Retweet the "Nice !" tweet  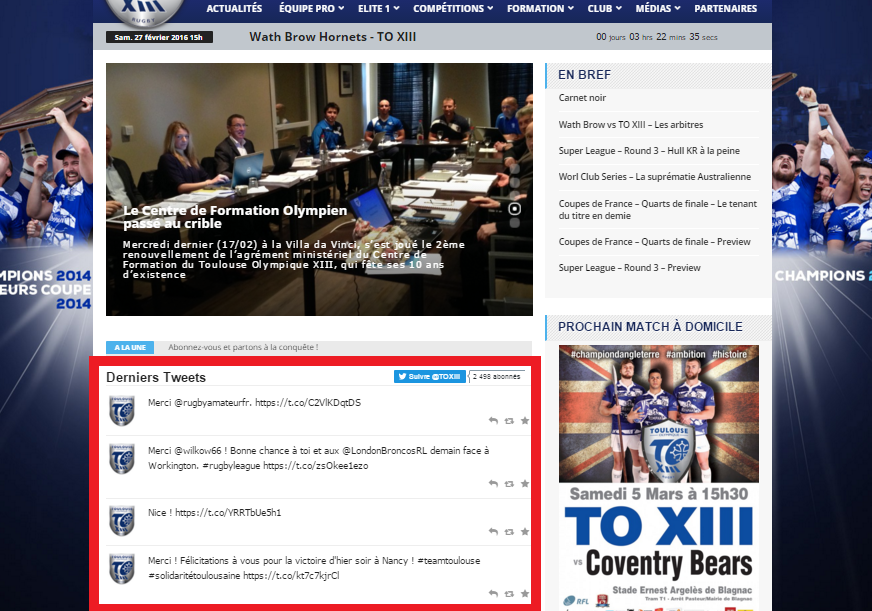tap(509, 531)
